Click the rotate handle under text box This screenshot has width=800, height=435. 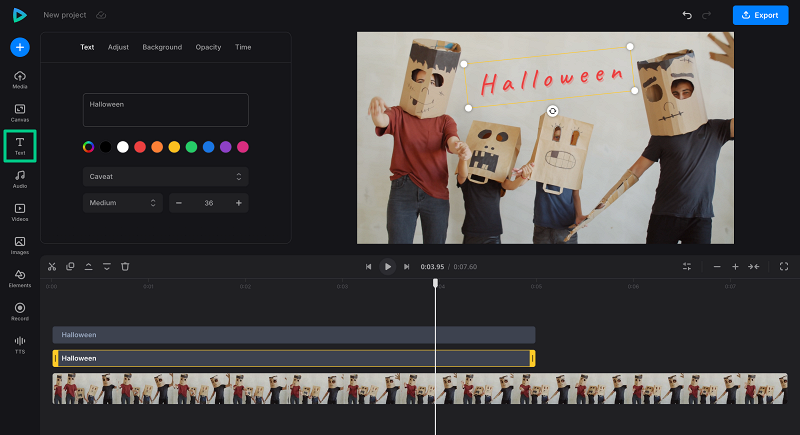pyautogui.click(x=552, y=111)
